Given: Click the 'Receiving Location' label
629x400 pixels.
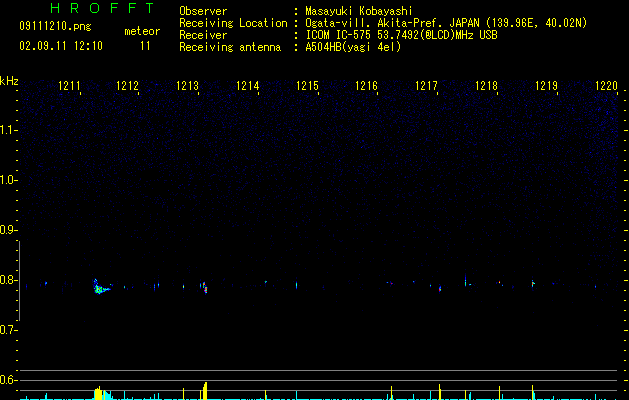Looking at the screenshot, I should [233, 23].
